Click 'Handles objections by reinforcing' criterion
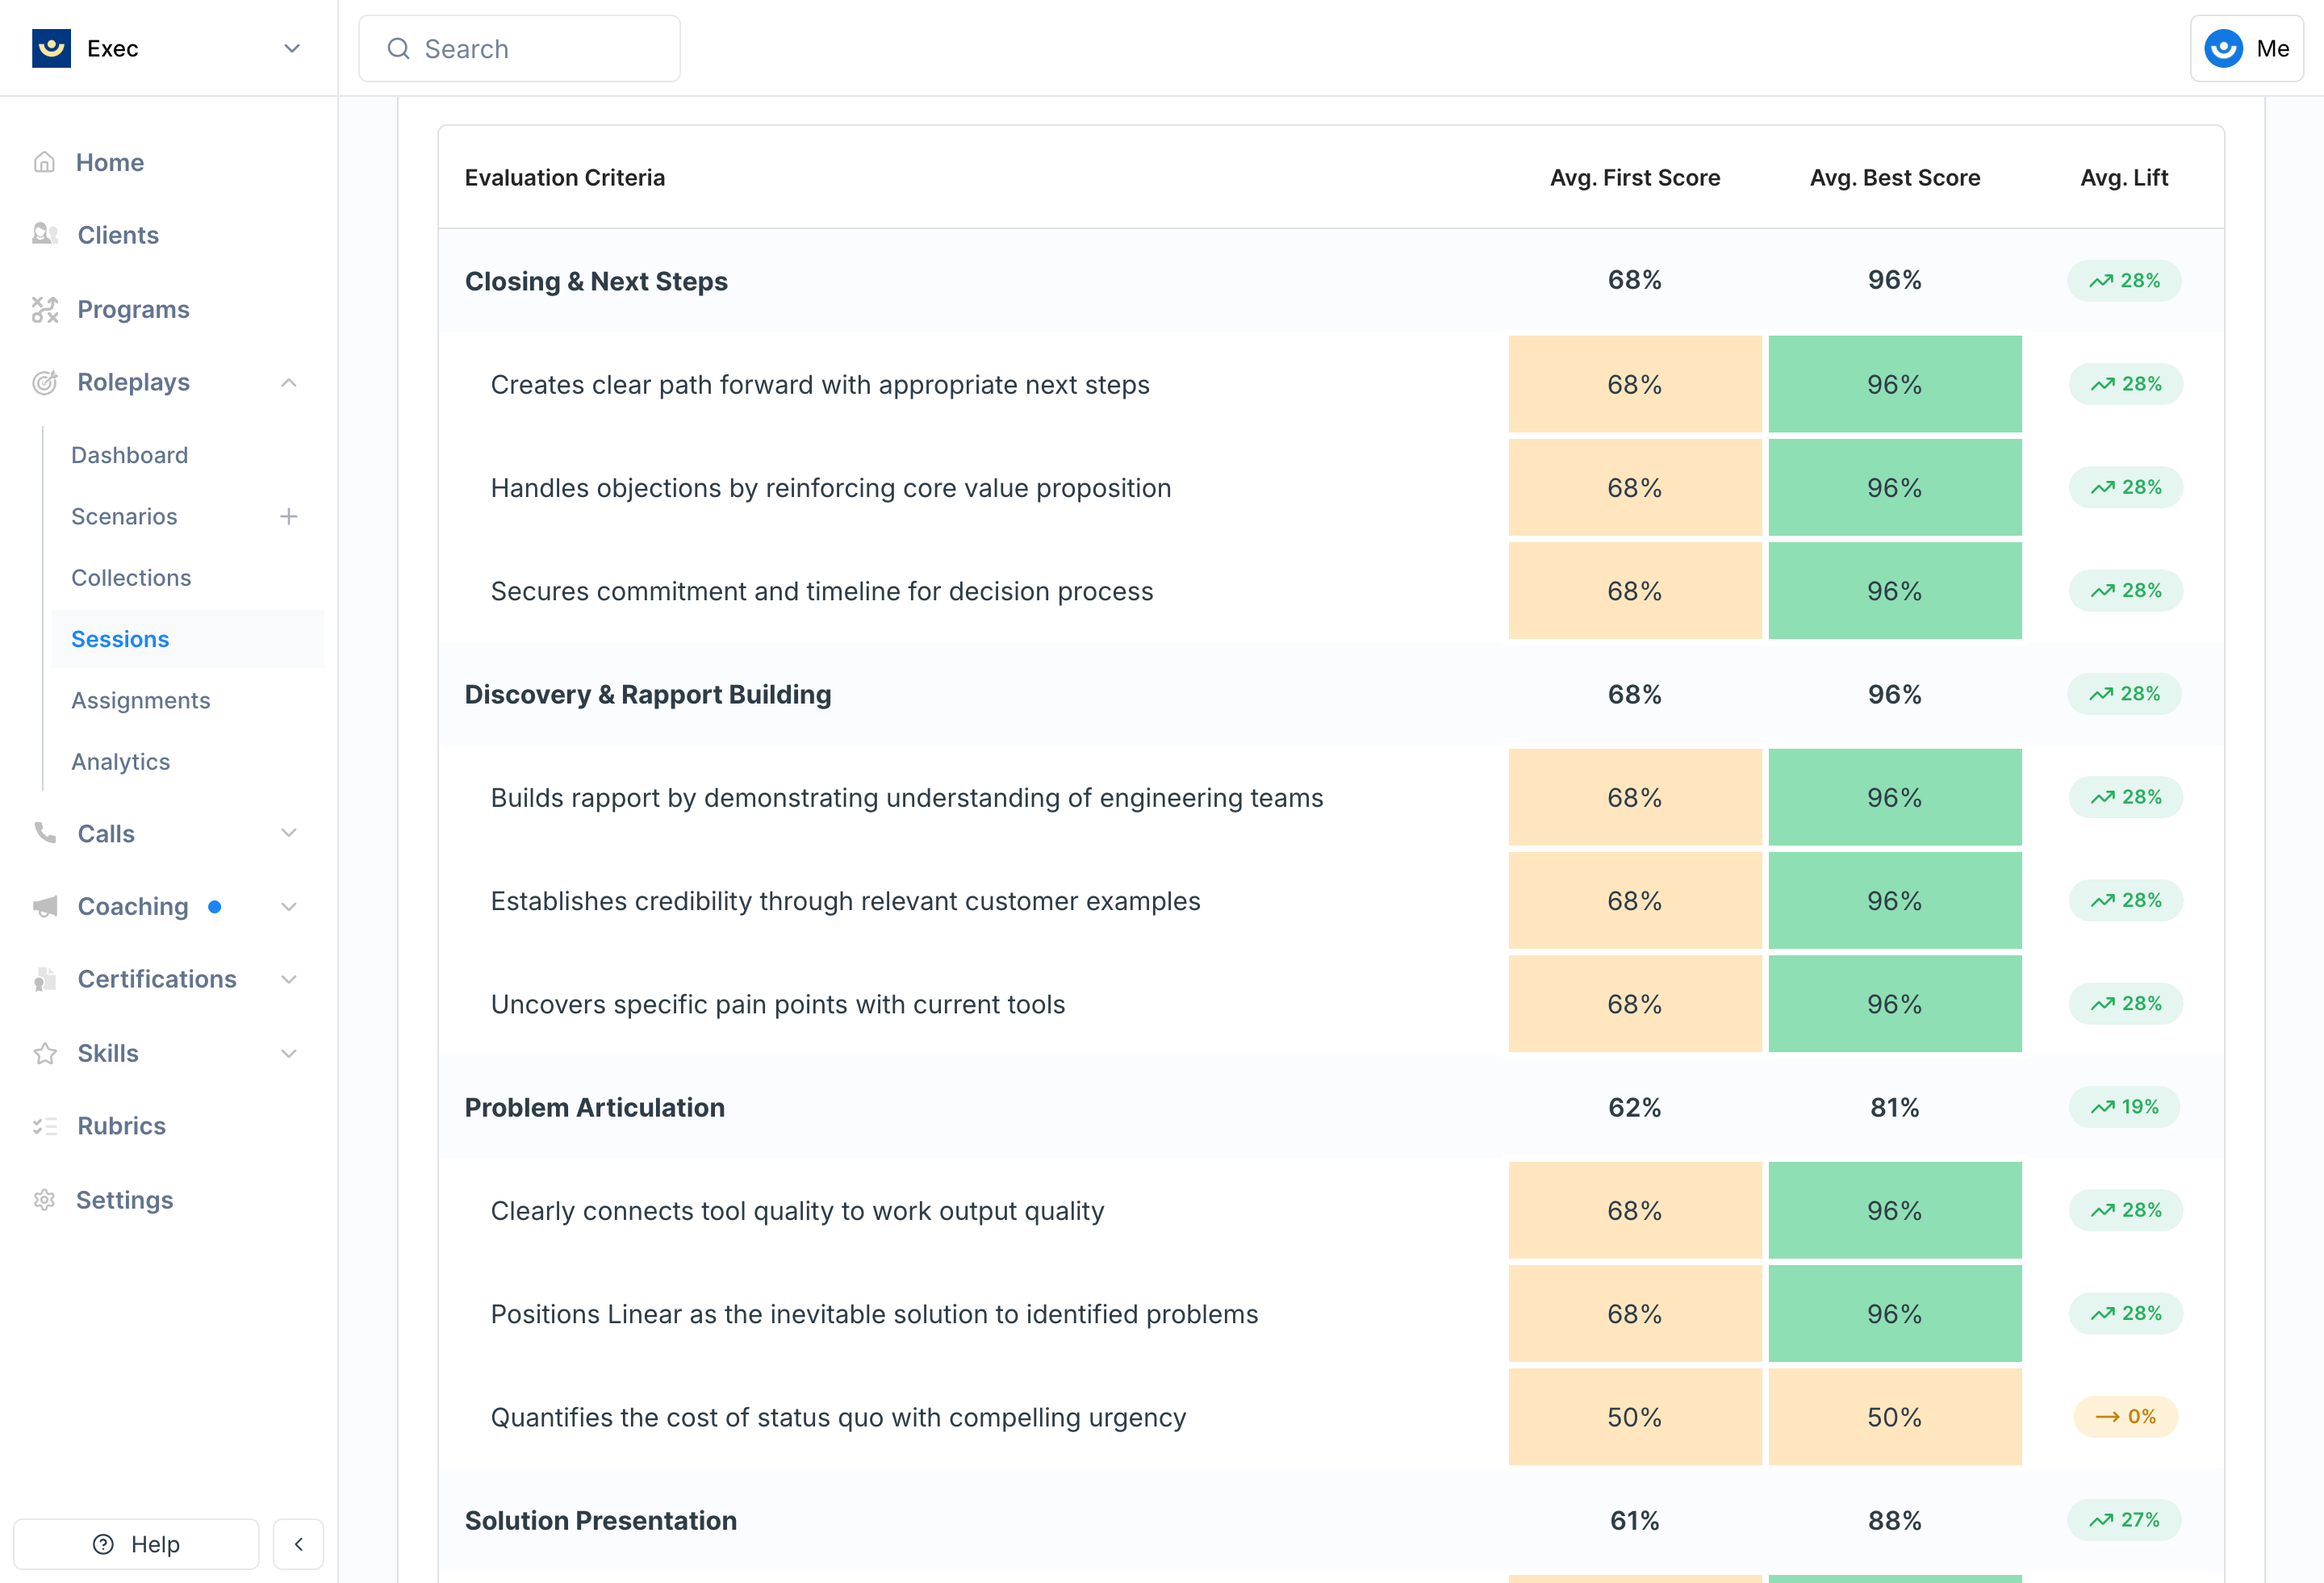The height and width of the screenshot is (1583, 2324). [x=831, y=487]
